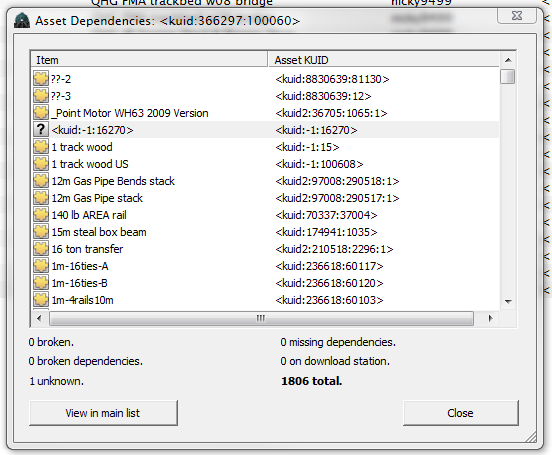Click the KUID cell <kuid2:210518:2296:1>
This screenshot has width=552, height=455.
334,249
